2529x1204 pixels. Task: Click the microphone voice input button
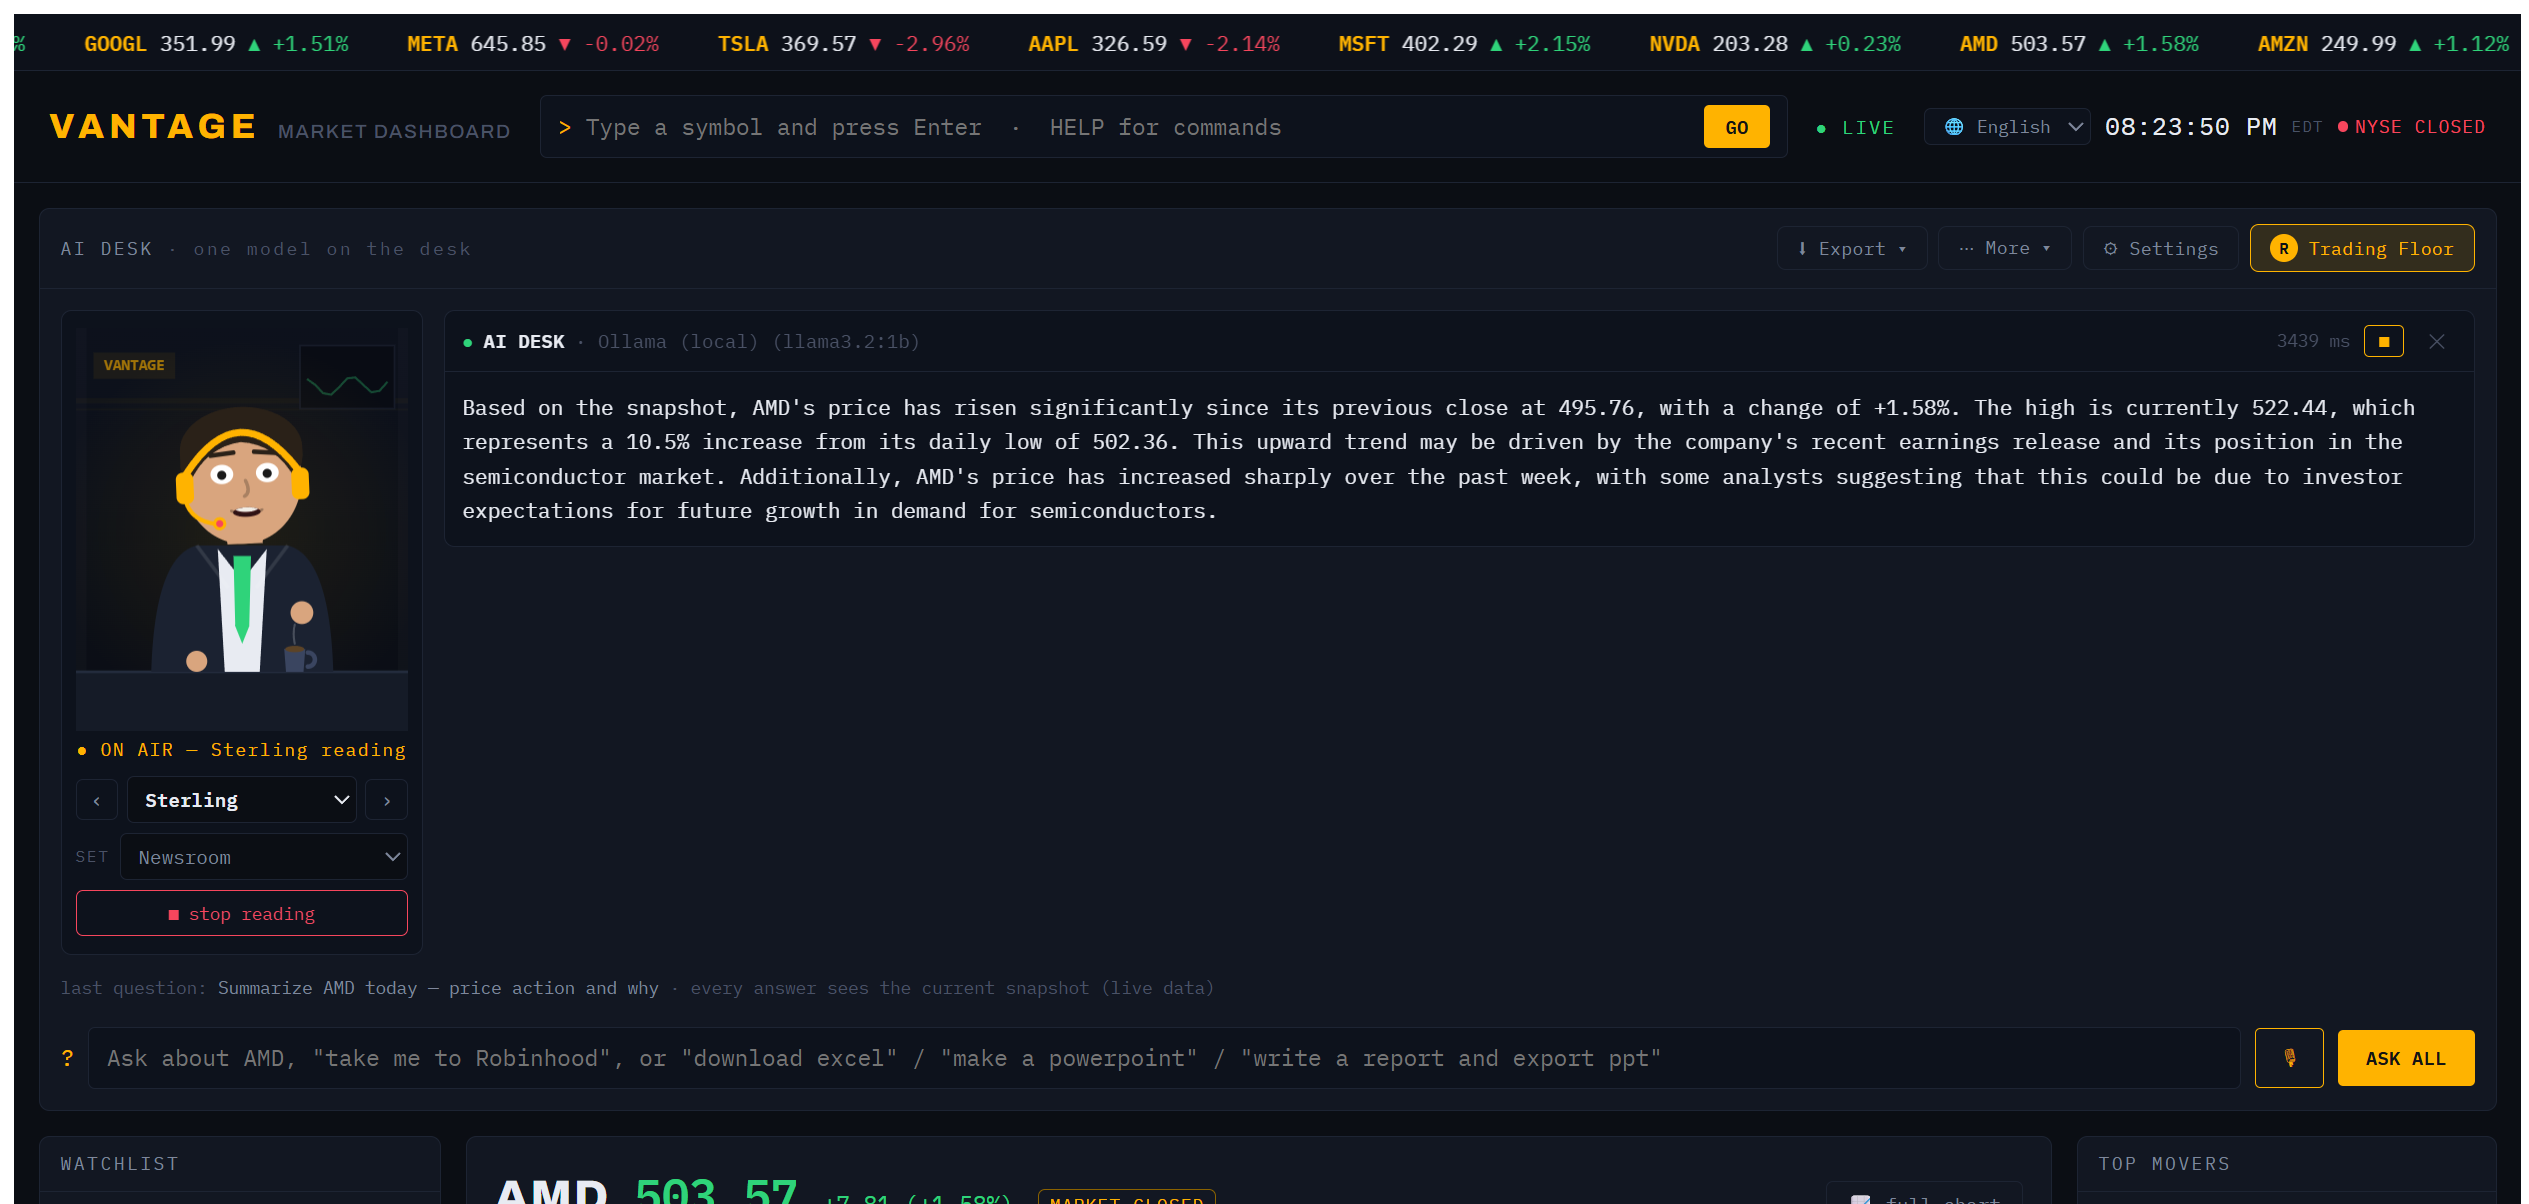[x=2289, y=1058]
